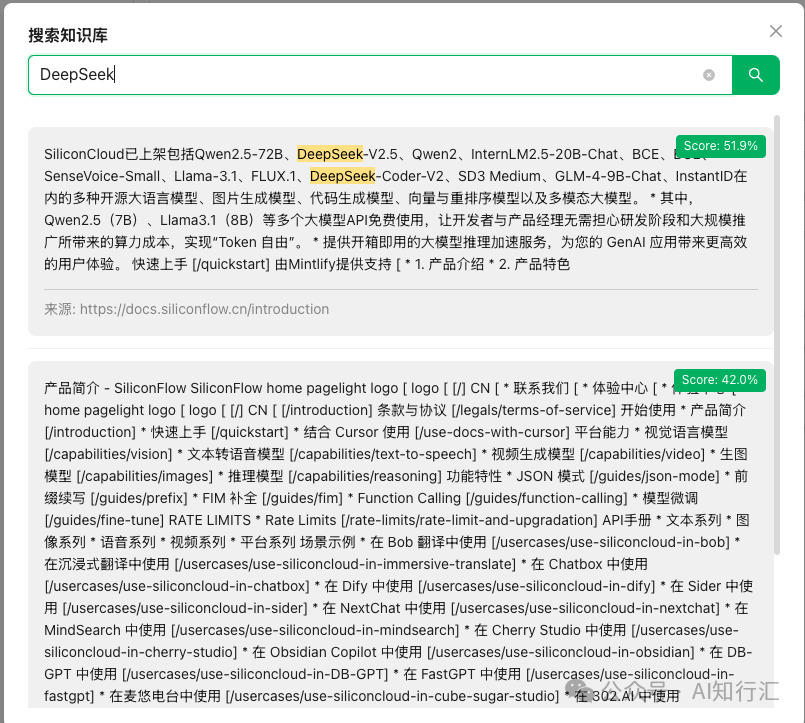Click the results list vertical scrollbar
805x723 pixels.
click(x=777, y=335)
